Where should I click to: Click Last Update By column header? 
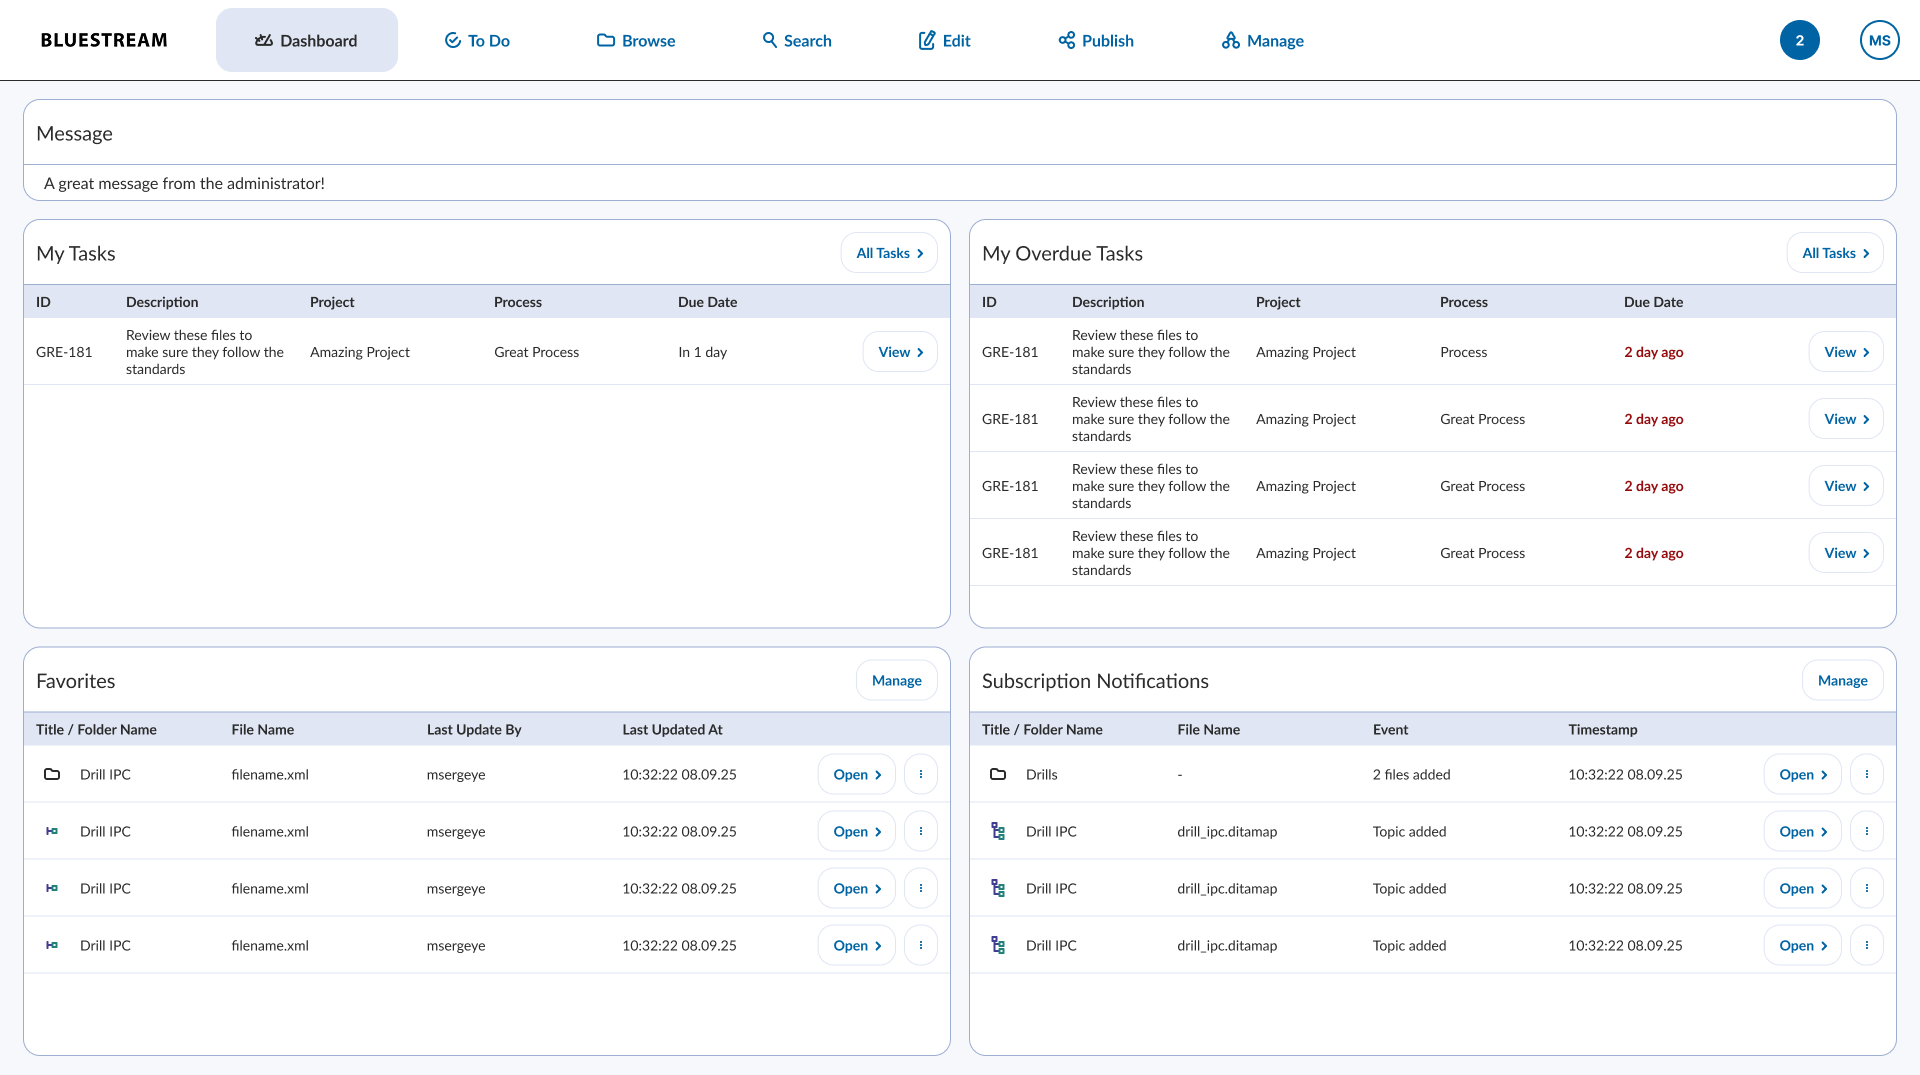474,730
